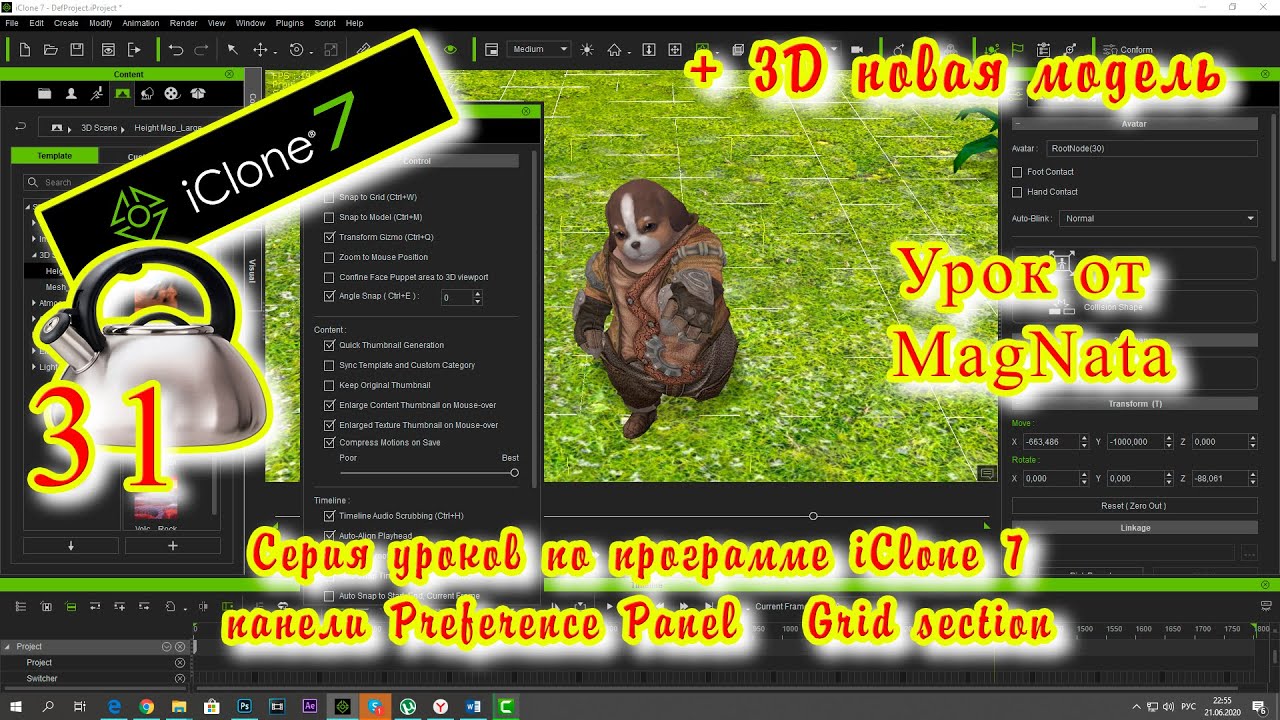Open the File menu
Image resolution: width=1280 pixels, height=720 pixels.
[12, 22]
